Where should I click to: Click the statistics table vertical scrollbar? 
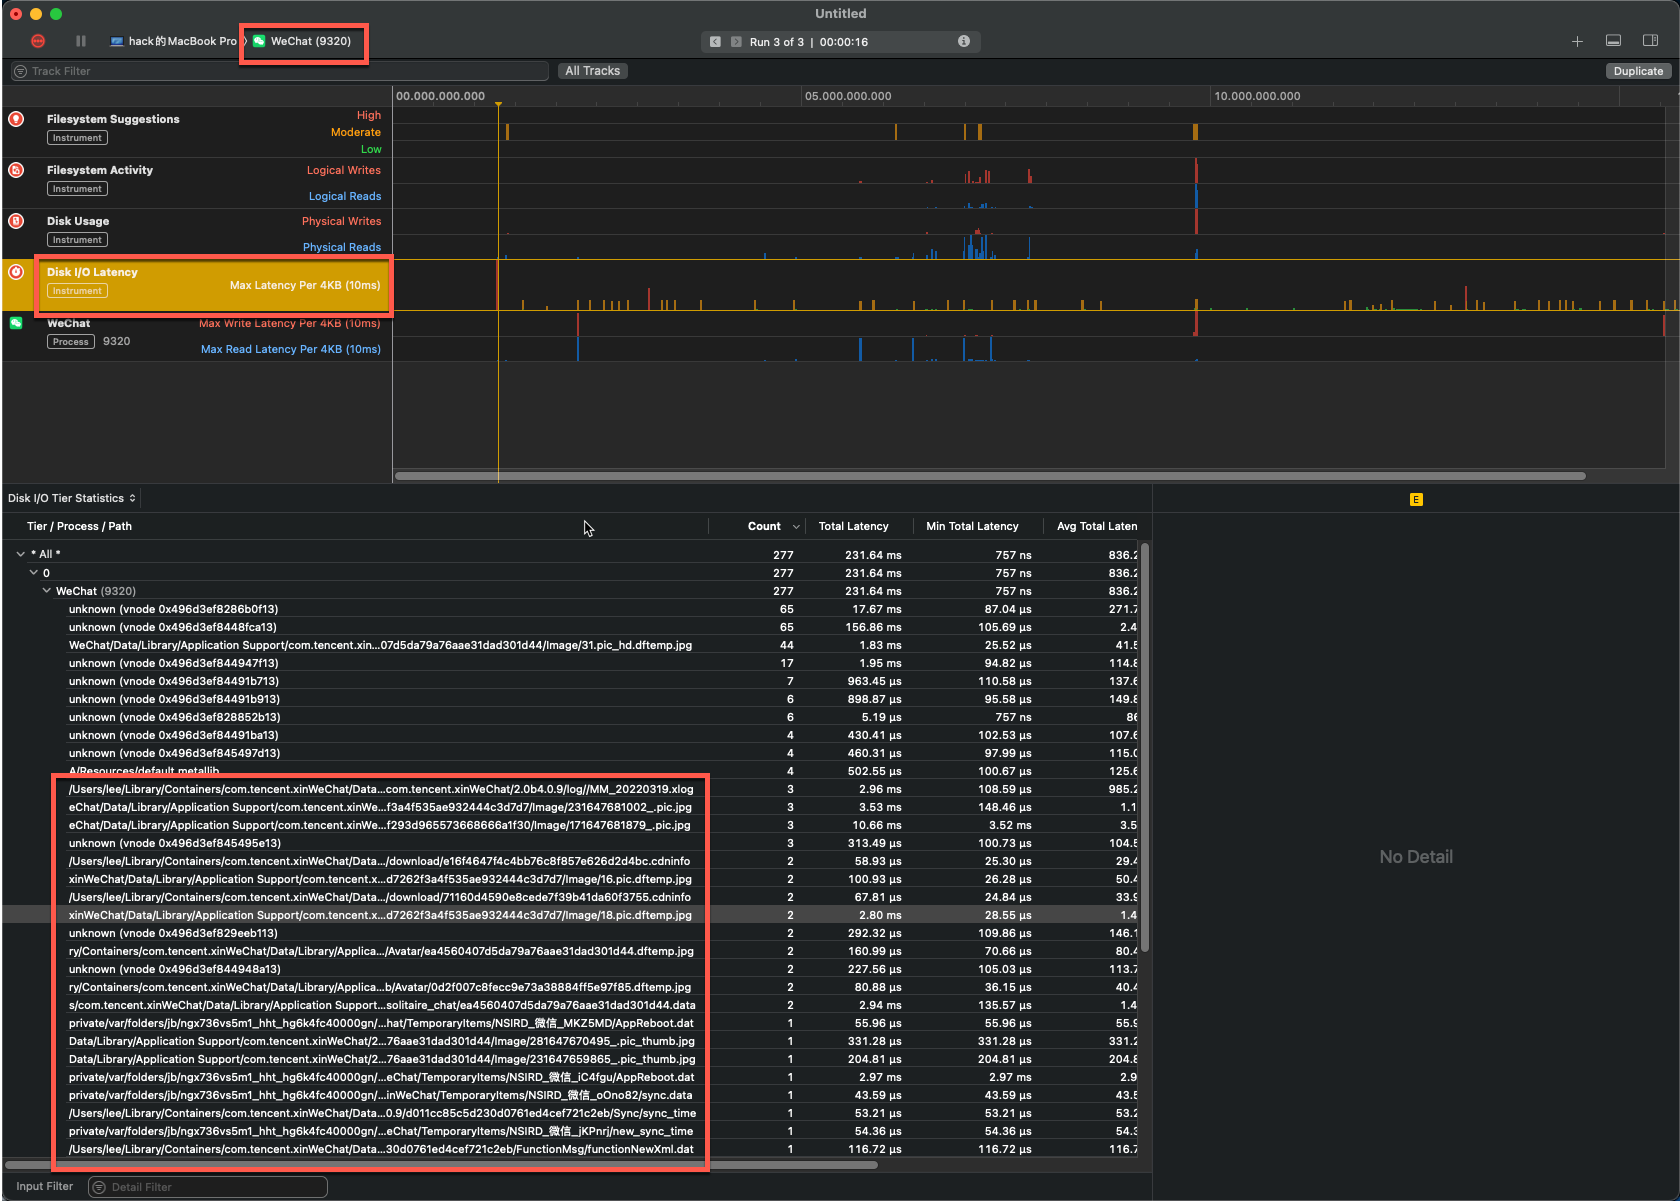coord(1145,747)
